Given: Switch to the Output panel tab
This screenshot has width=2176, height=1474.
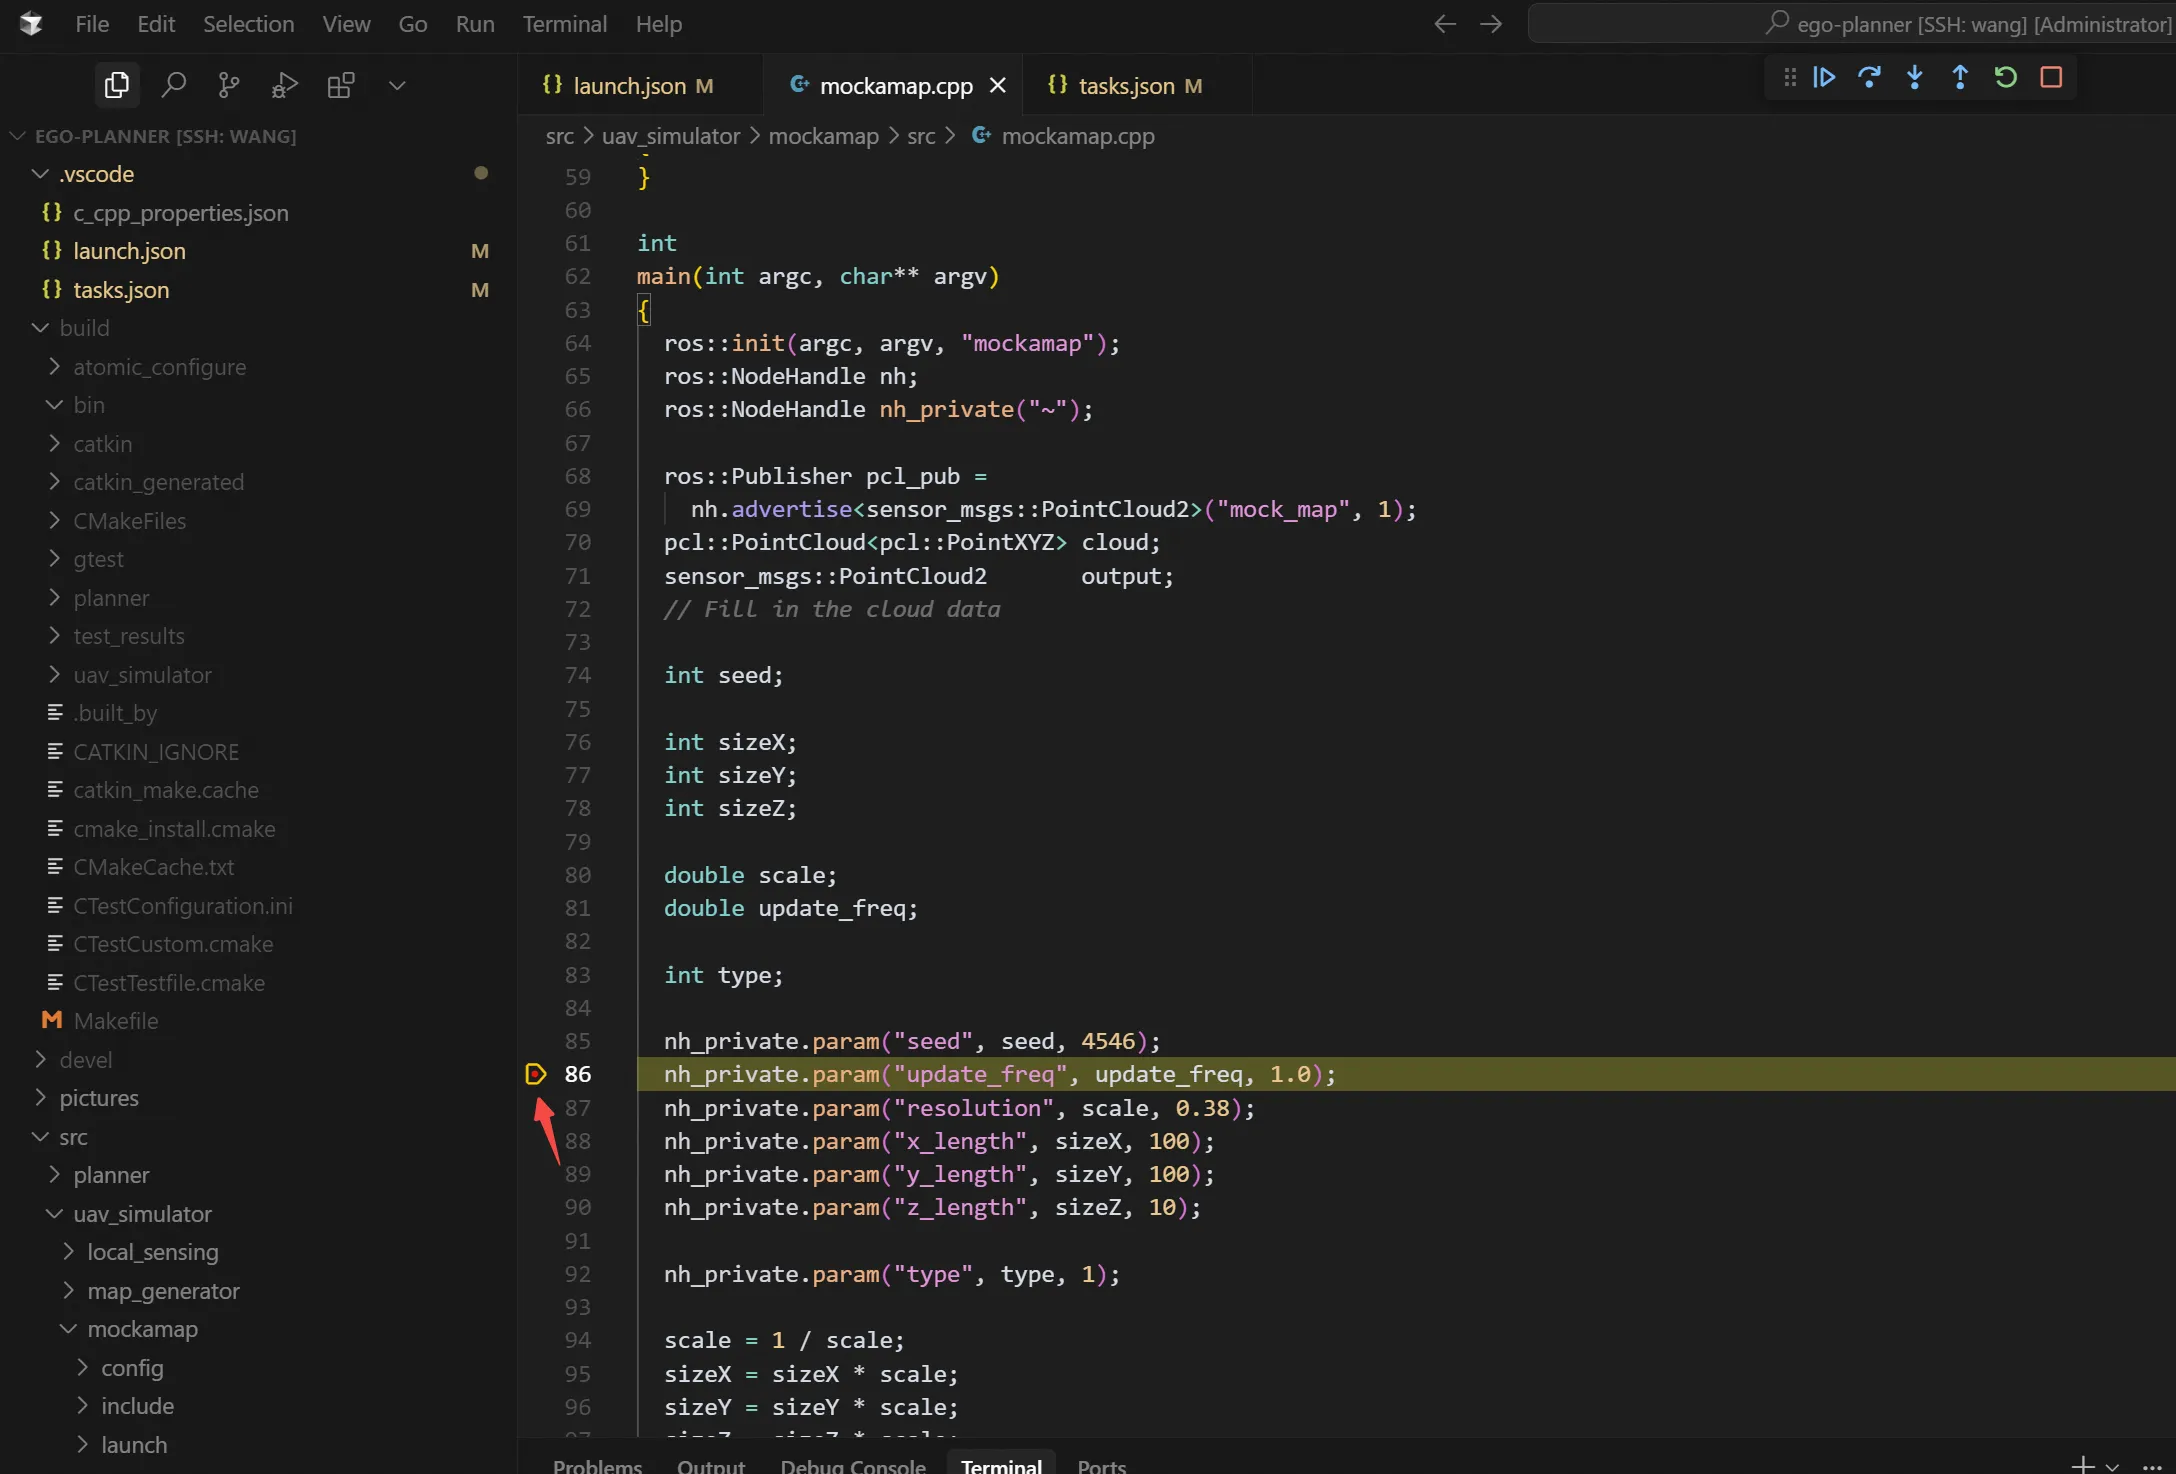Looking at the screenshot, I should [x=710, y=1466].
